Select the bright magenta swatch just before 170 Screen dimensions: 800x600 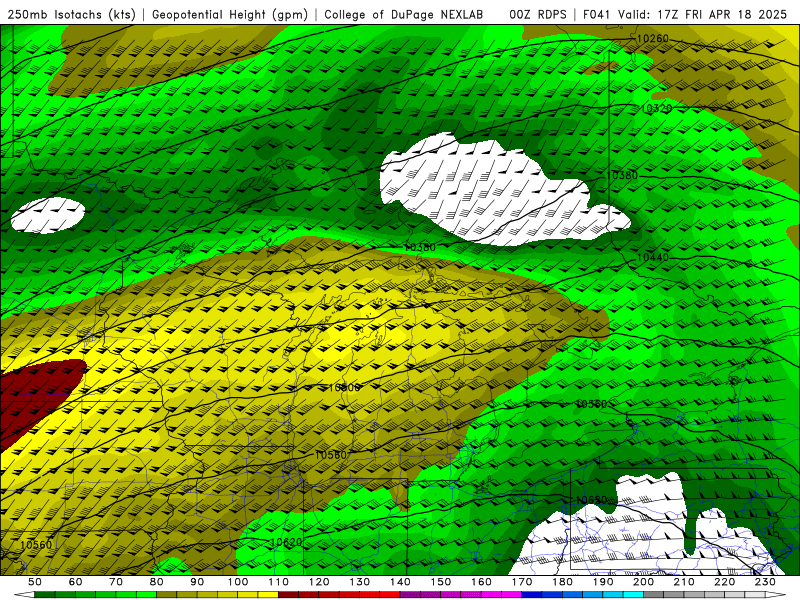pos(512,595)
